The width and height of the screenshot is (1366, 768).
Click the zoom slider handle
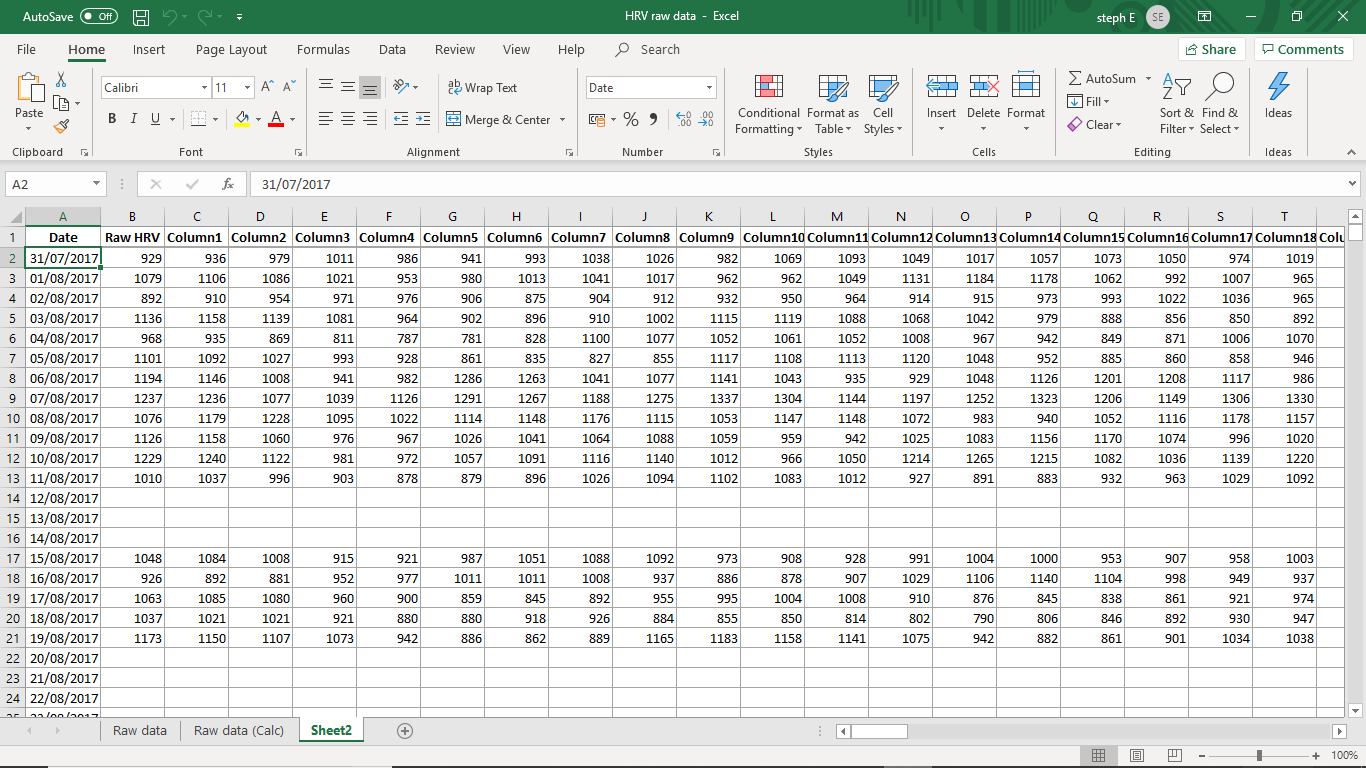[1259, 755]
